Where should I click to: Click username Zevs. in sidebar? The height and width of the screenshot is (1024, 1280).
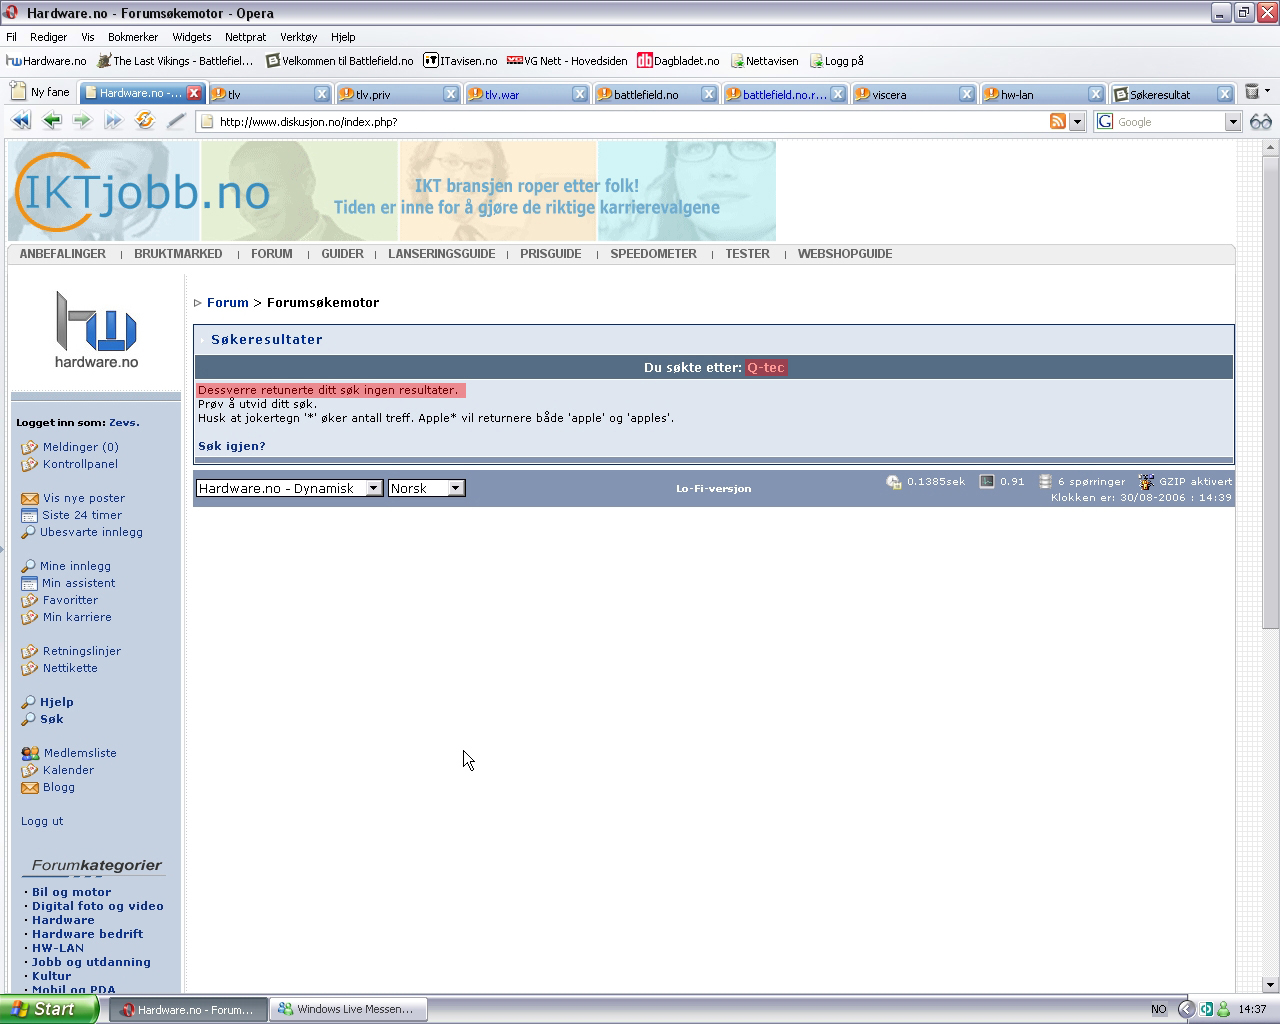[x=124, y=423]
